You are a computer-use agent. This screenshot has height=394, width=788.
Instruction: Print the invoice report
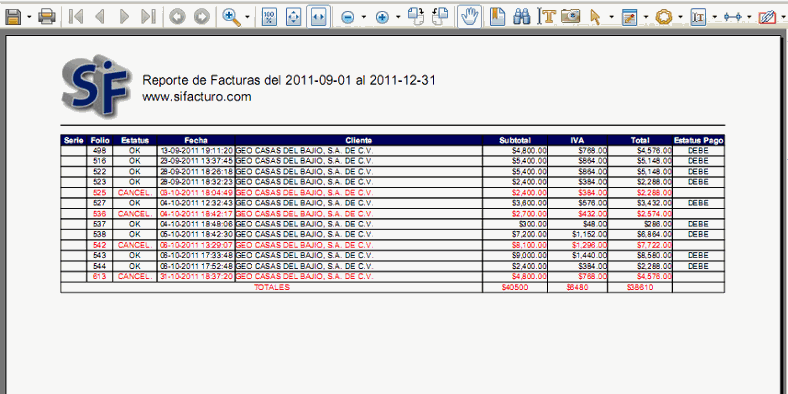click(x=47, y=17)
